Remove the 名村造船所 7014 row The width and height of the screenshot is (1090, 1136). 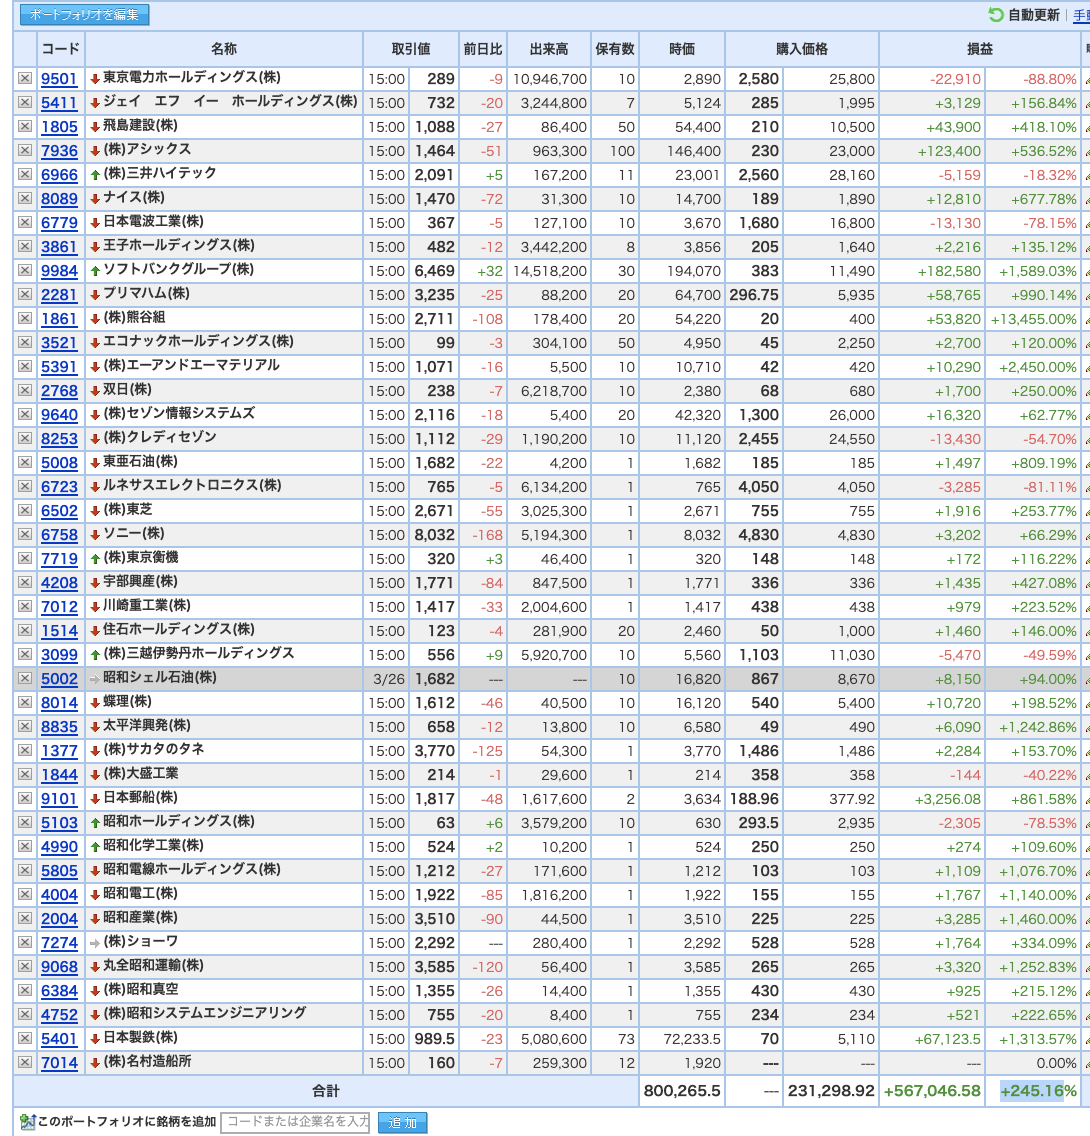click(x=25, y=1062)
